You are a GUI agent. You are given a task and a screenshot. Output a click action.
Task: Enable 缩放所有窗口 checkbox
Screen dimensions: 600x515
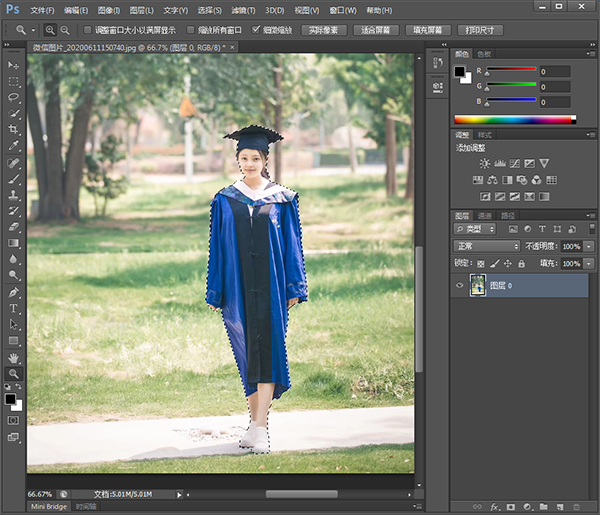point(190,30)
